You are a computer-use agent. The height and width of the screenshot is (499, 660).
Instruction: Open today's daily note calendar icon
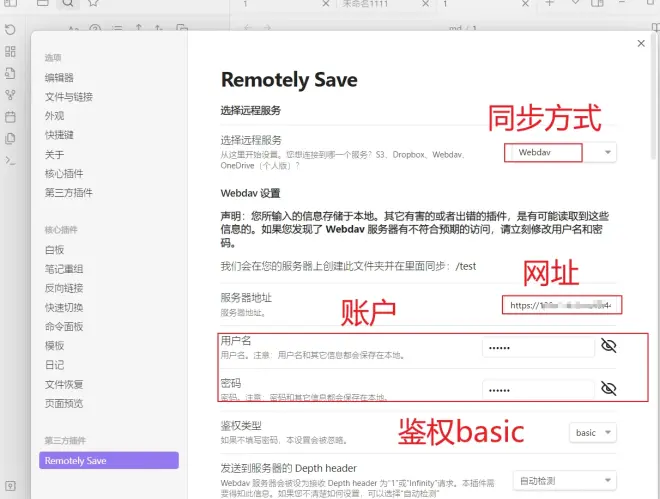[10, 117]
